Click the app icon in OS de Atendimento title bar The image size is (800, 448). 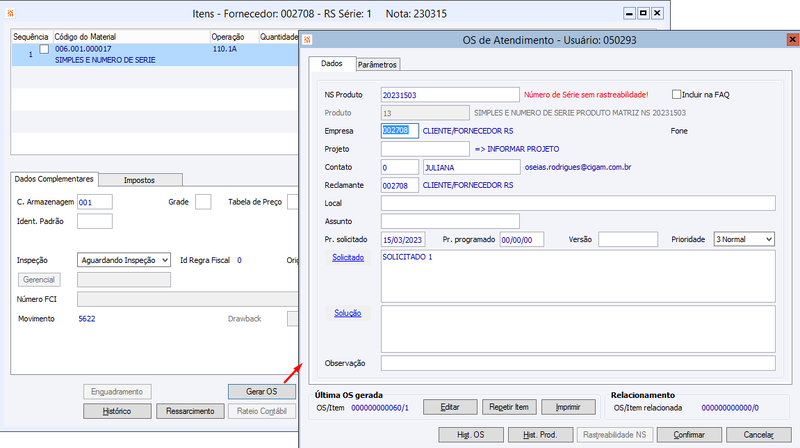click(x=307, y=40)
